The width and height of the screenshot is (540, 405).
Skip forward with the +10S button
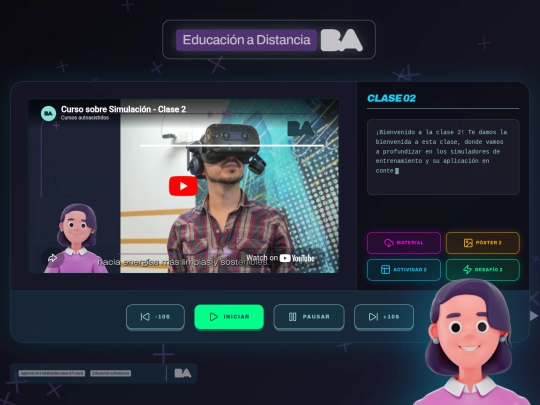coord(384,317)
